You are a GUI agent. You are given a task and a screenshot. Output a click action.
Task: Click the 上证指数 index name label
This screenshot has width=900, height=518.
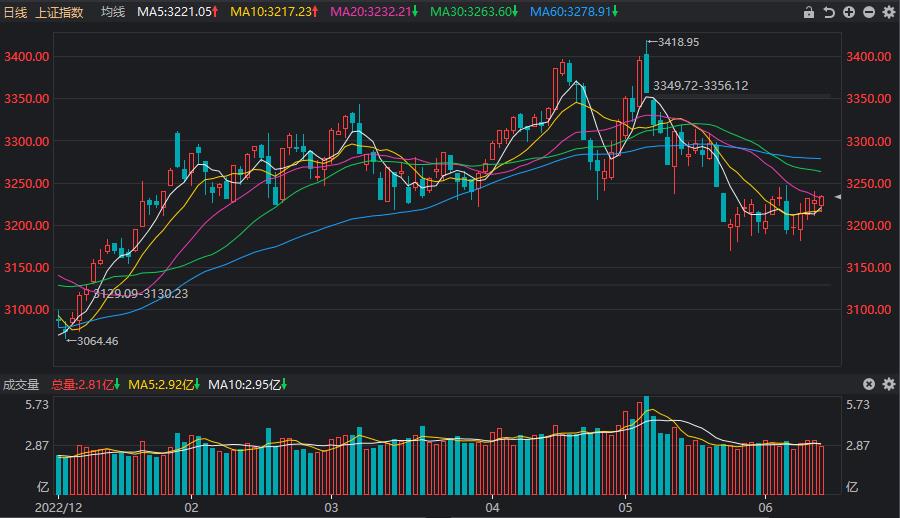[61, 12]
